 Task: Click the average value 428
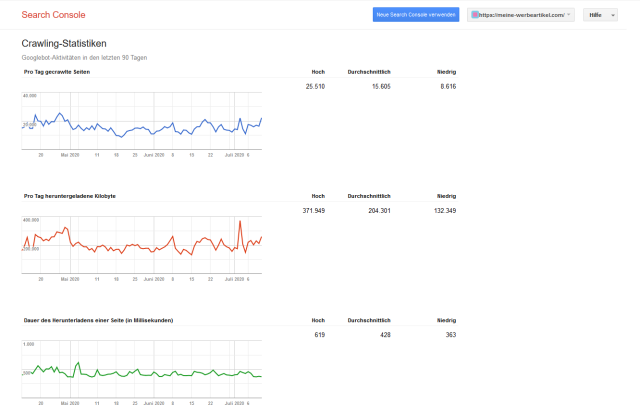pyautogui.click(x=385, y=335)
